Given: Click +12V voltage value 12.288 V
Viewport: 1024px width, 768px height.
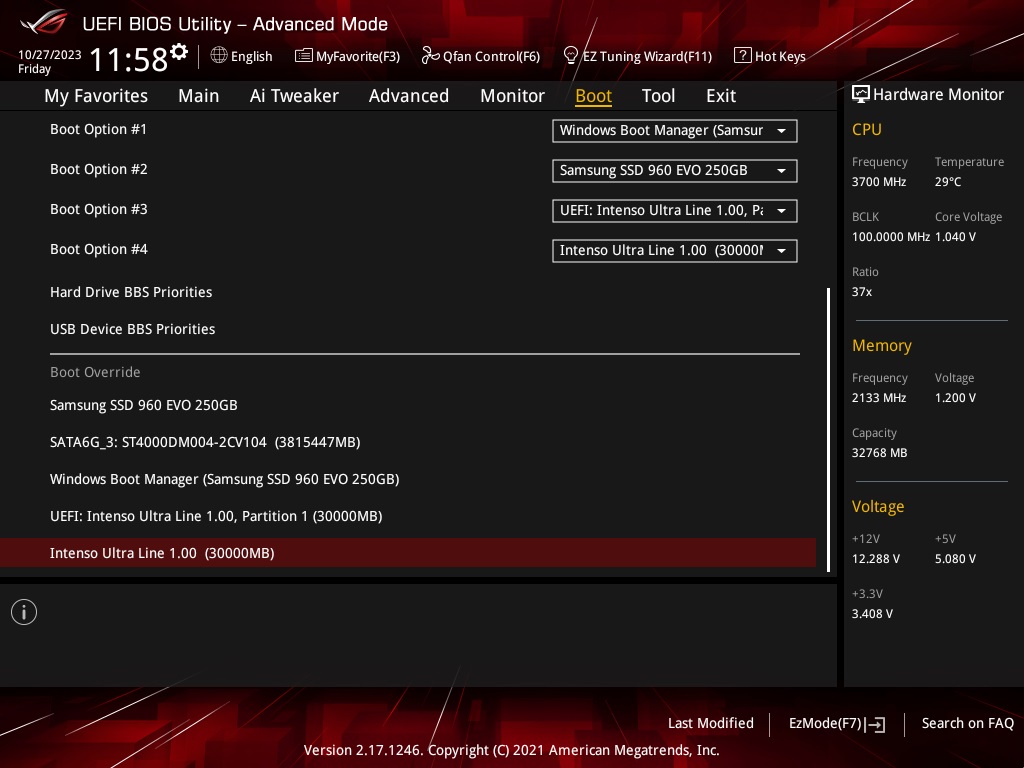Looking at the screenshot, I should coord(876,558).
